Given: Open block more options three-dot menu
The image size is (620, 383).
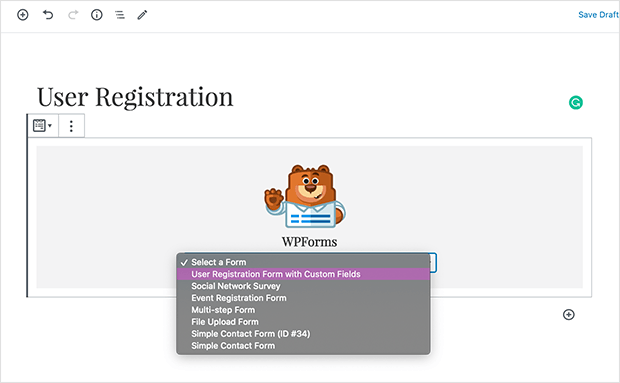Looking at the screenshot, I should [x=71, y=126].
